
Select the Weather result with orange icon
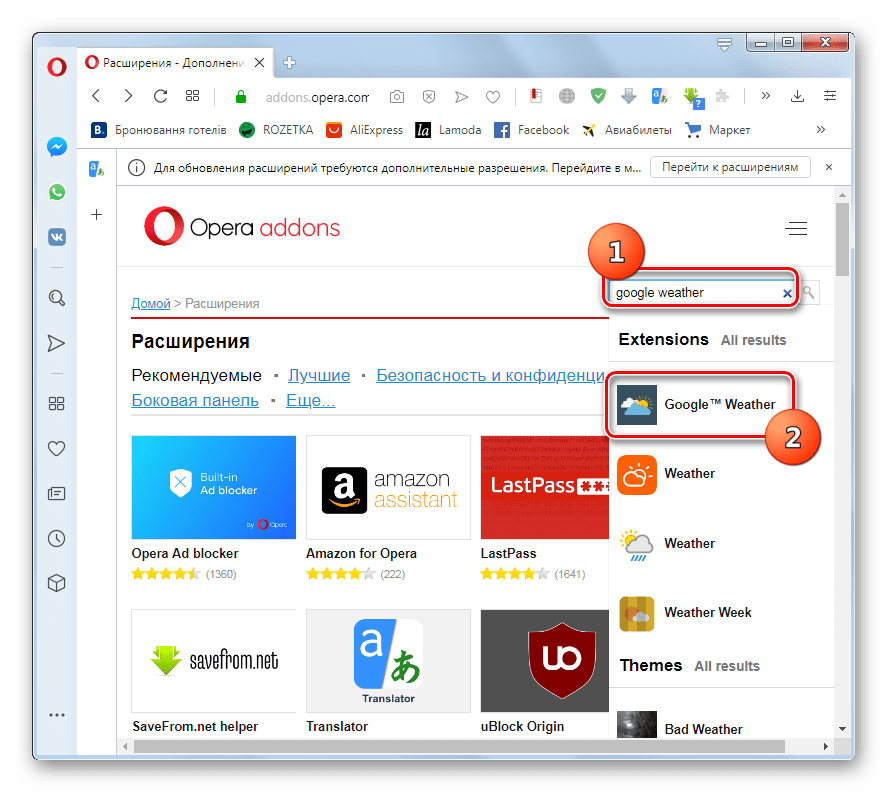tap(666, 474)
